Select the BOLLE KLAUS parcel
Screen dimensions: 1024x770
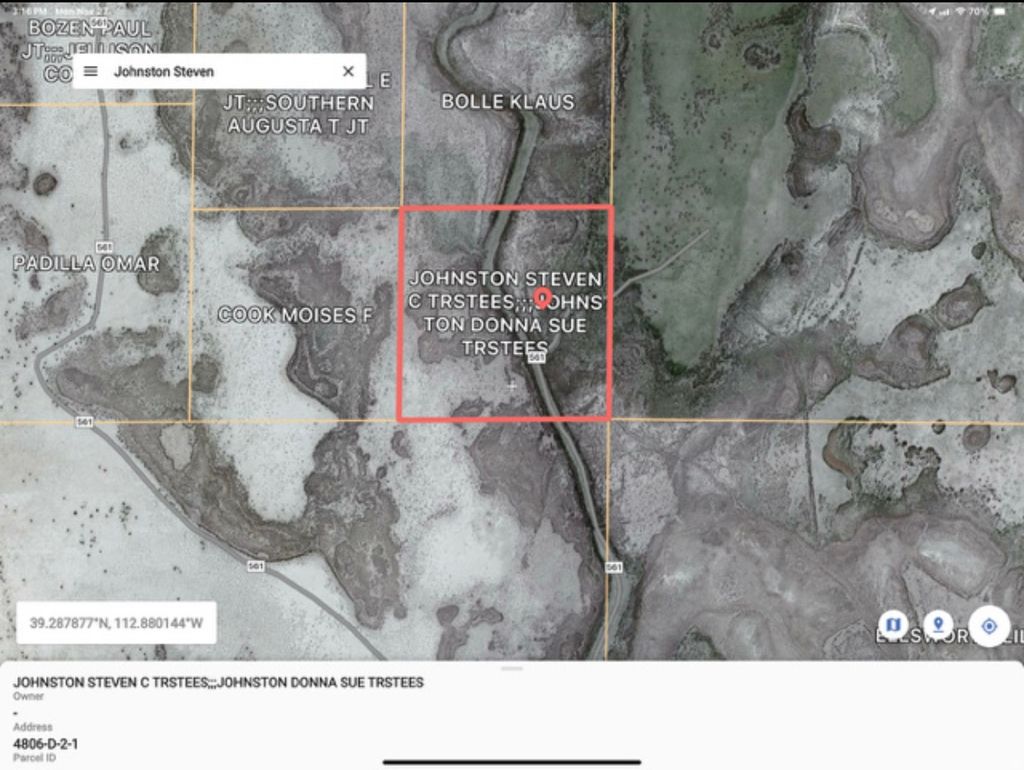[509, 102]
